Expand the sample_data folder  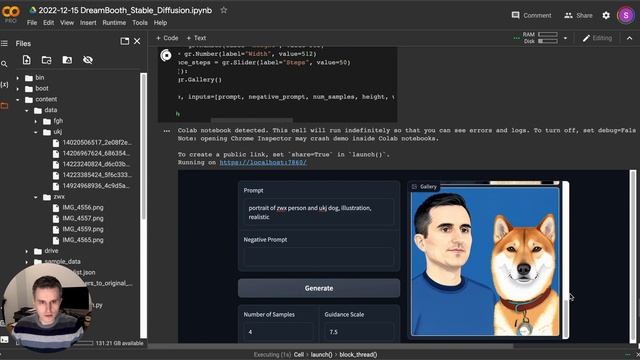tap(27, 262)
